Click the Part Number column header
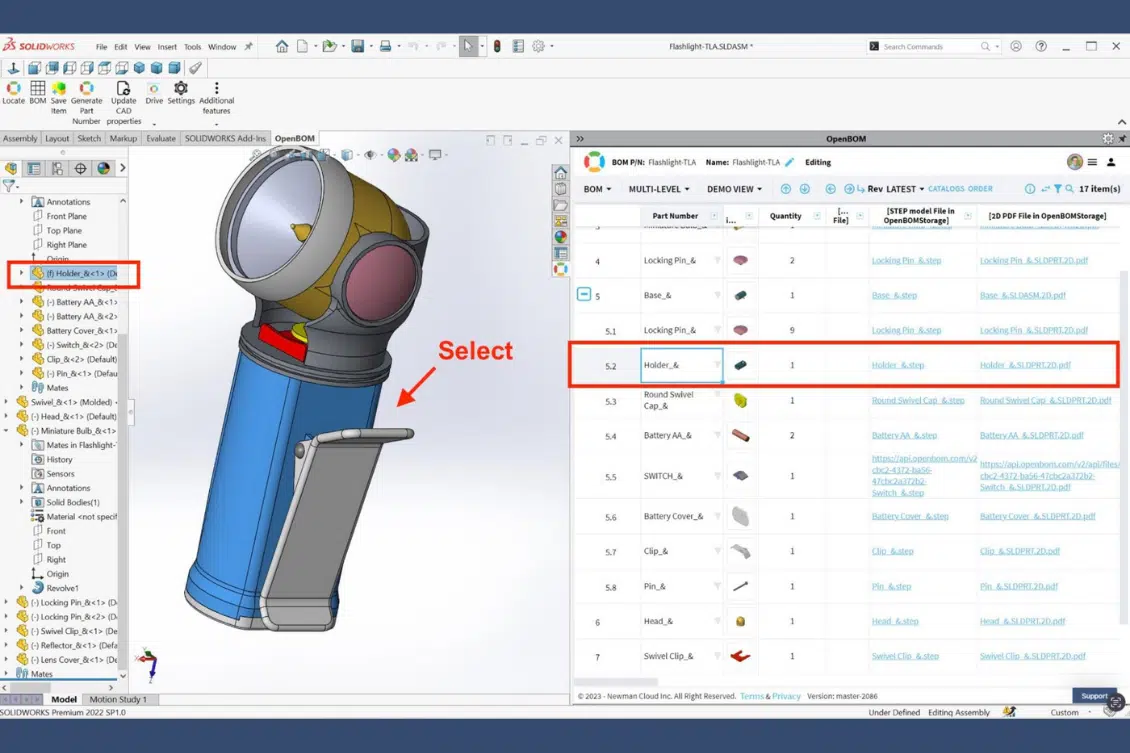This screenshot has width=1130, height=753. 675,215
